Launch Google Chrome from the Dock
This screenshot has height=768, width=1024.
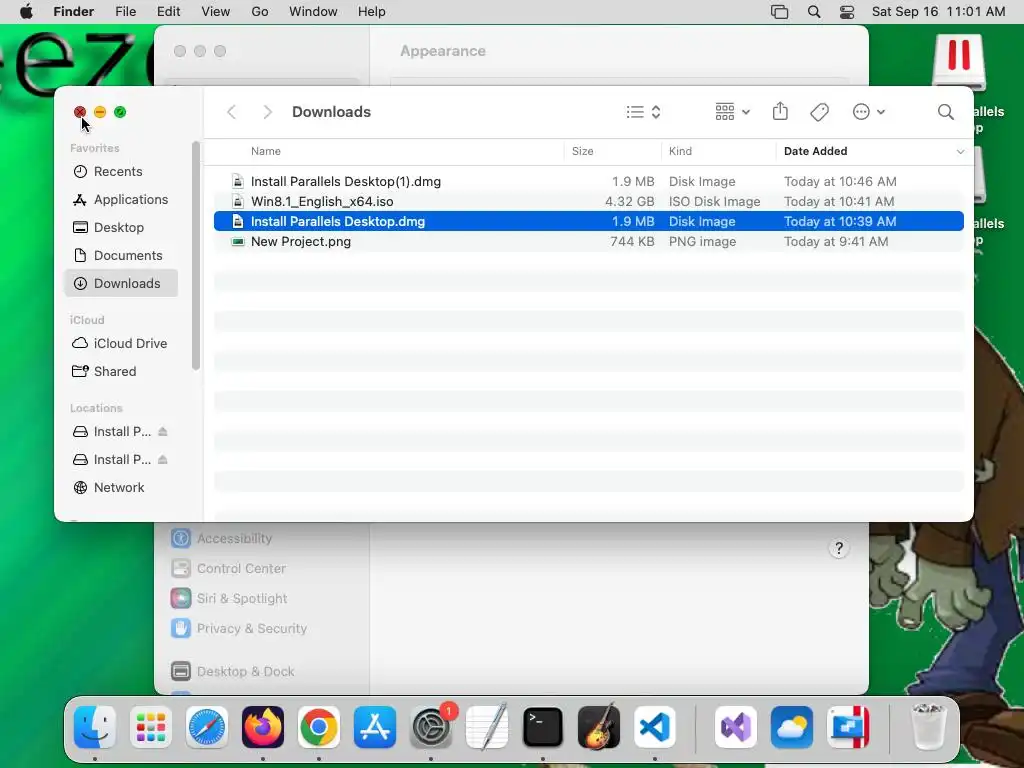319,727
